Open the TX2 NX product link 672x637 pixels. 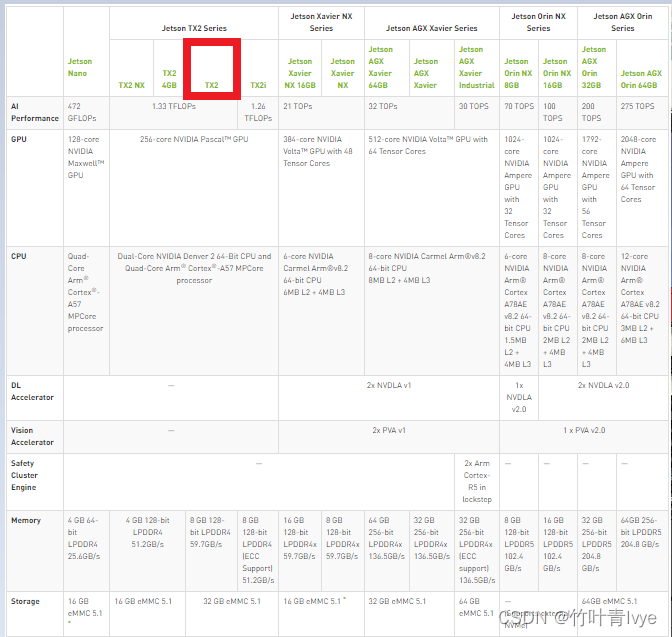pos(132,85)
